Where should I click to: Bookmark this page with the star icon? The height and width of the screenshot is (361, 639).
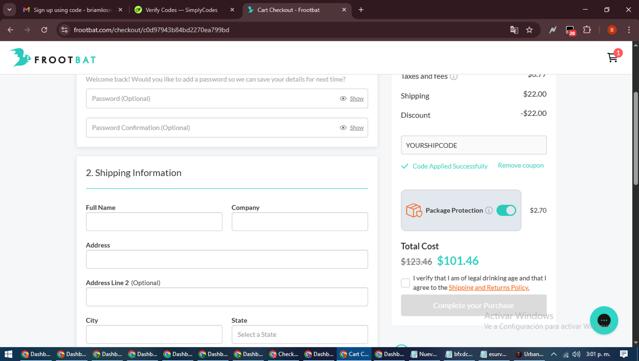click(x=529, y=30)
